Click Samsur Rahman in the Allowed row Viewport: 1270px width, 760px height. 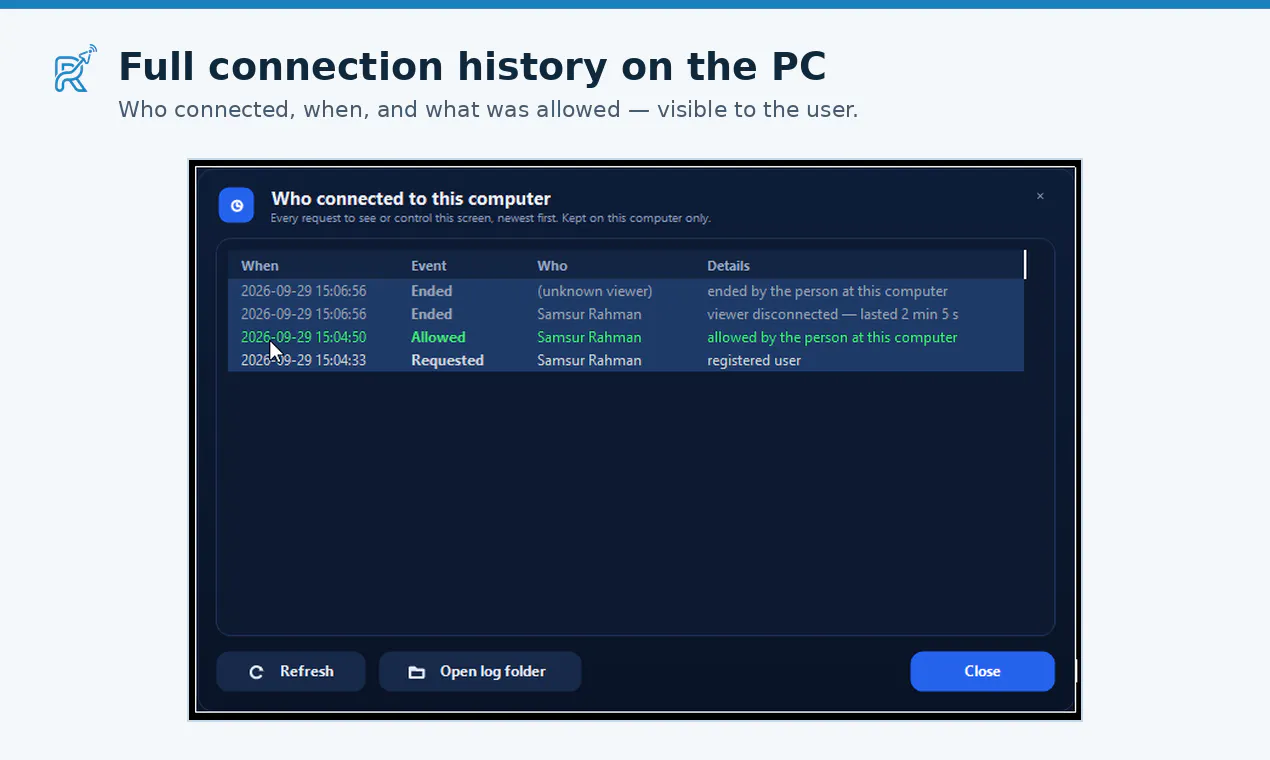pos(589,337)
